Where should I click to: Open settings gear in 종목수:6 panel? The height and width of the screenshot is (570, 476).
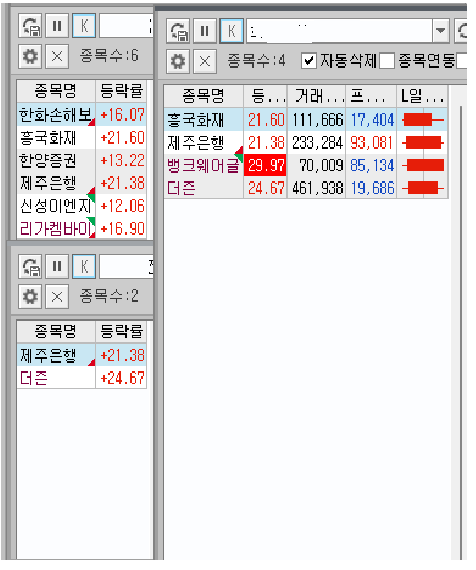pos(30,56)
